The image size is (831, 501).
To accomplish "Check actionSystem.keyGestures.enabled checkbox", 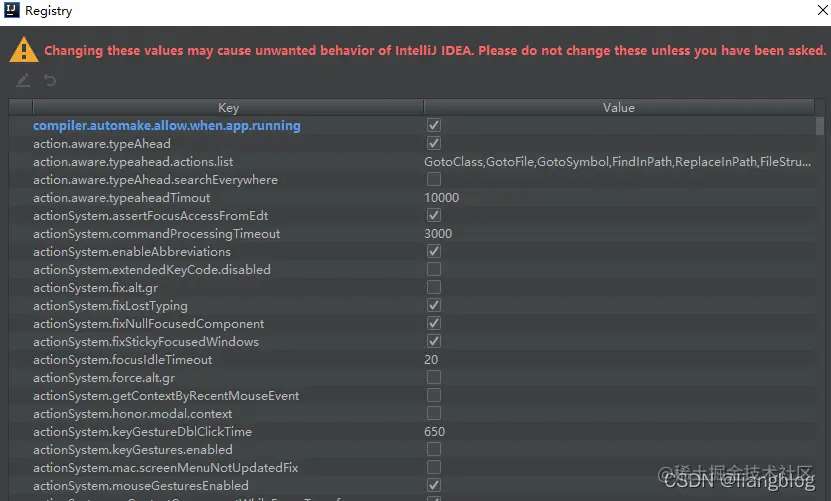I will click(434, 450).
